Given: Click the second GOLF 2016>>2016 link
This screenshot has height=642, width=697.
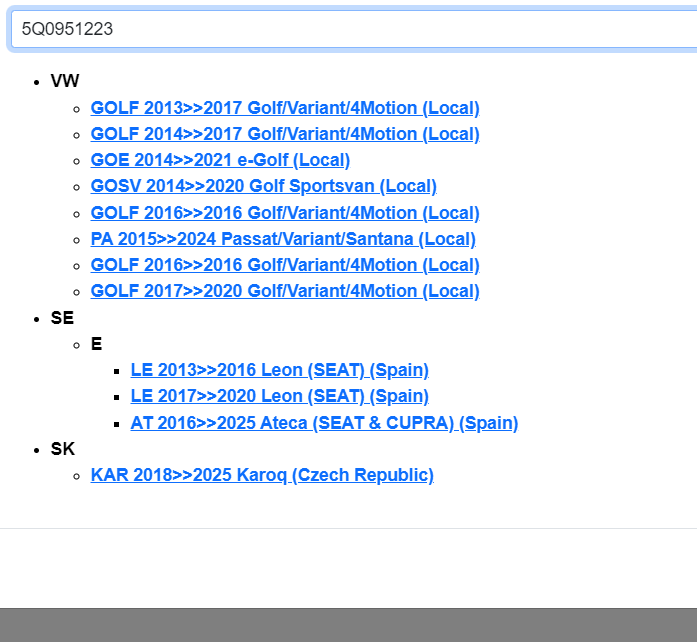Looking at the screenshot, I should [285, 265].
